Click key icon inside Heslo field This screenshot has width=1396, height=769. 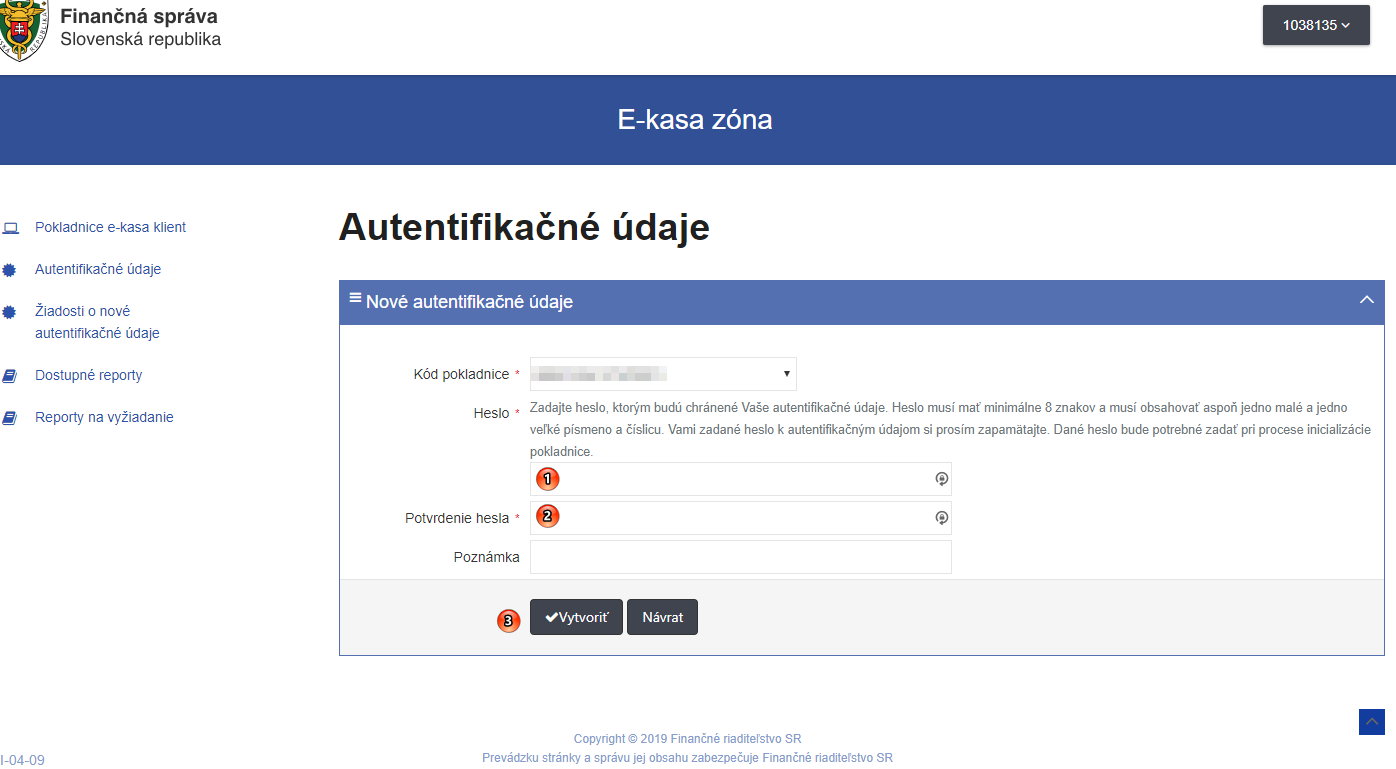[940, 479]
